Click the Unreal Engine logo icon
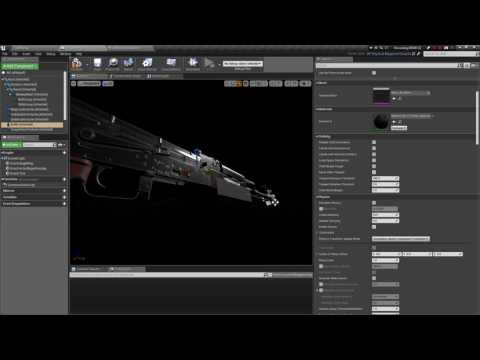Screen dimensions: 480x360 click(3, 48)
